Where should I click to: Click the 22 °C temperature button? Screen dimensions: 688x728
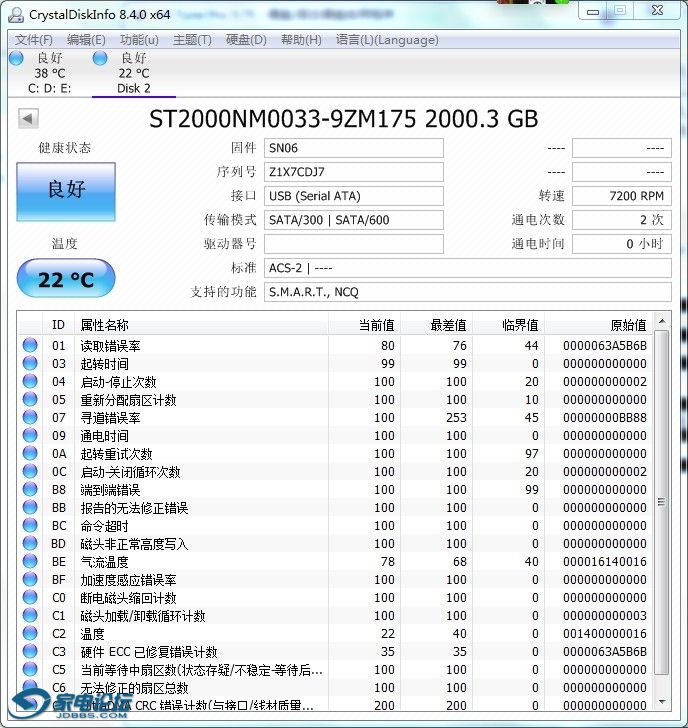[x=66, y=279]
